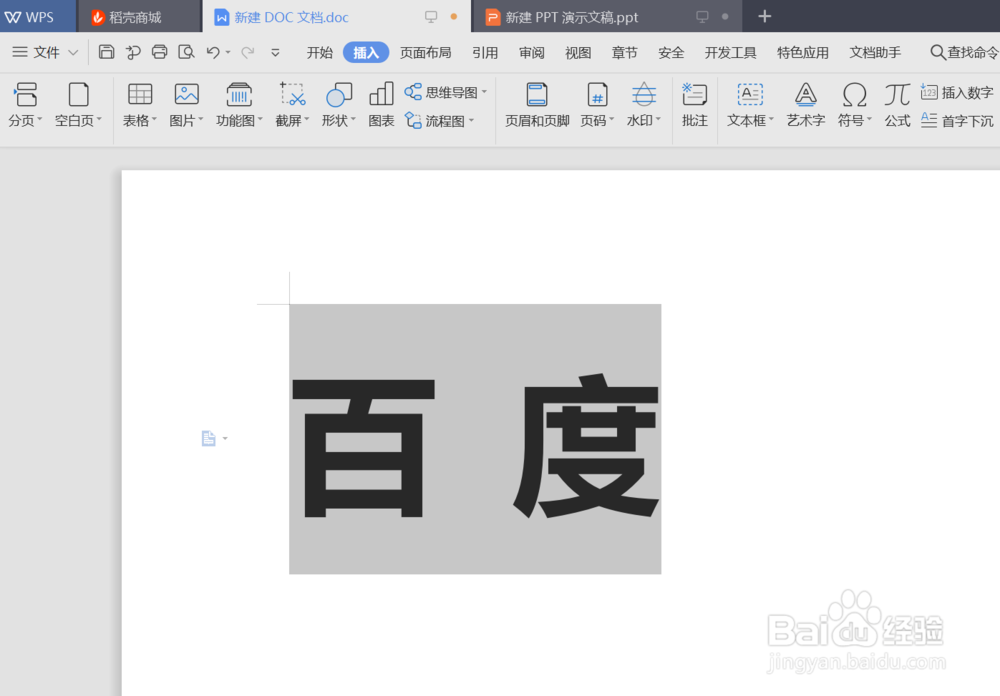The width and height of the screenshot is (1000, 696).
Task: Insert a picture using 图片
Action: 186,104
